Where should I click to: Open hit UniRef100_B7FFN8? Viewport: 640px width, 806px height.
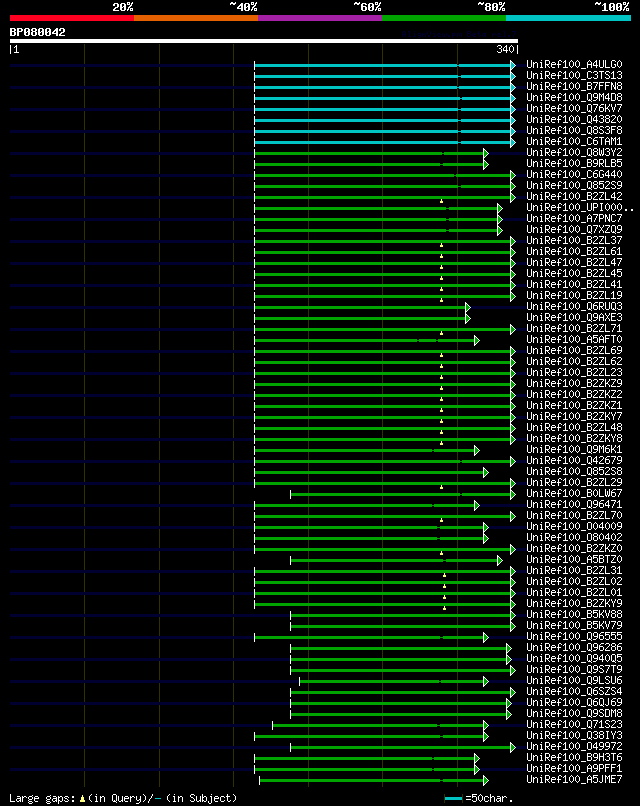coord(574,86)
